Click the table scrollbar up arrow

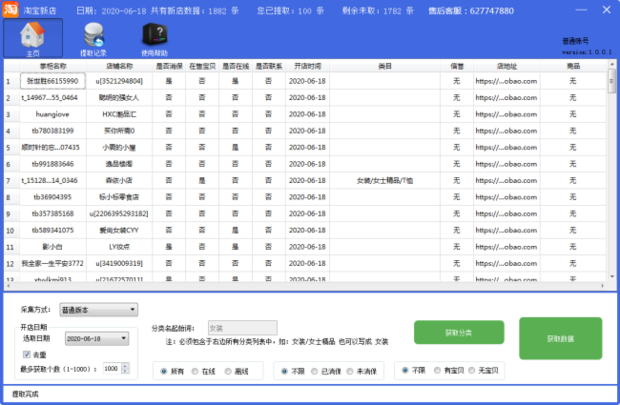[x=612, y=64]
